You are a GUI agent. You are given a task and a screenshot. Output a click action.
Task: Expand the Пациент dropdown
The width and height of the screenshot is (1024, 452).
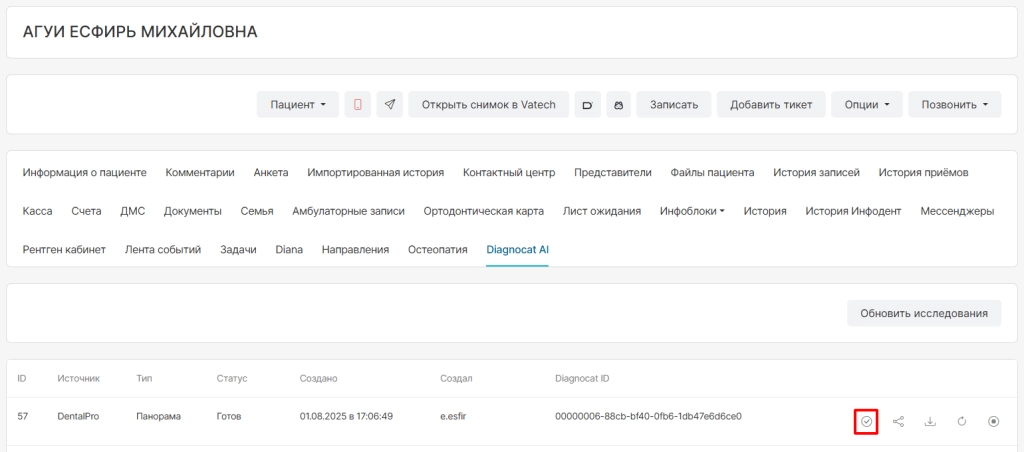[298, 105]
